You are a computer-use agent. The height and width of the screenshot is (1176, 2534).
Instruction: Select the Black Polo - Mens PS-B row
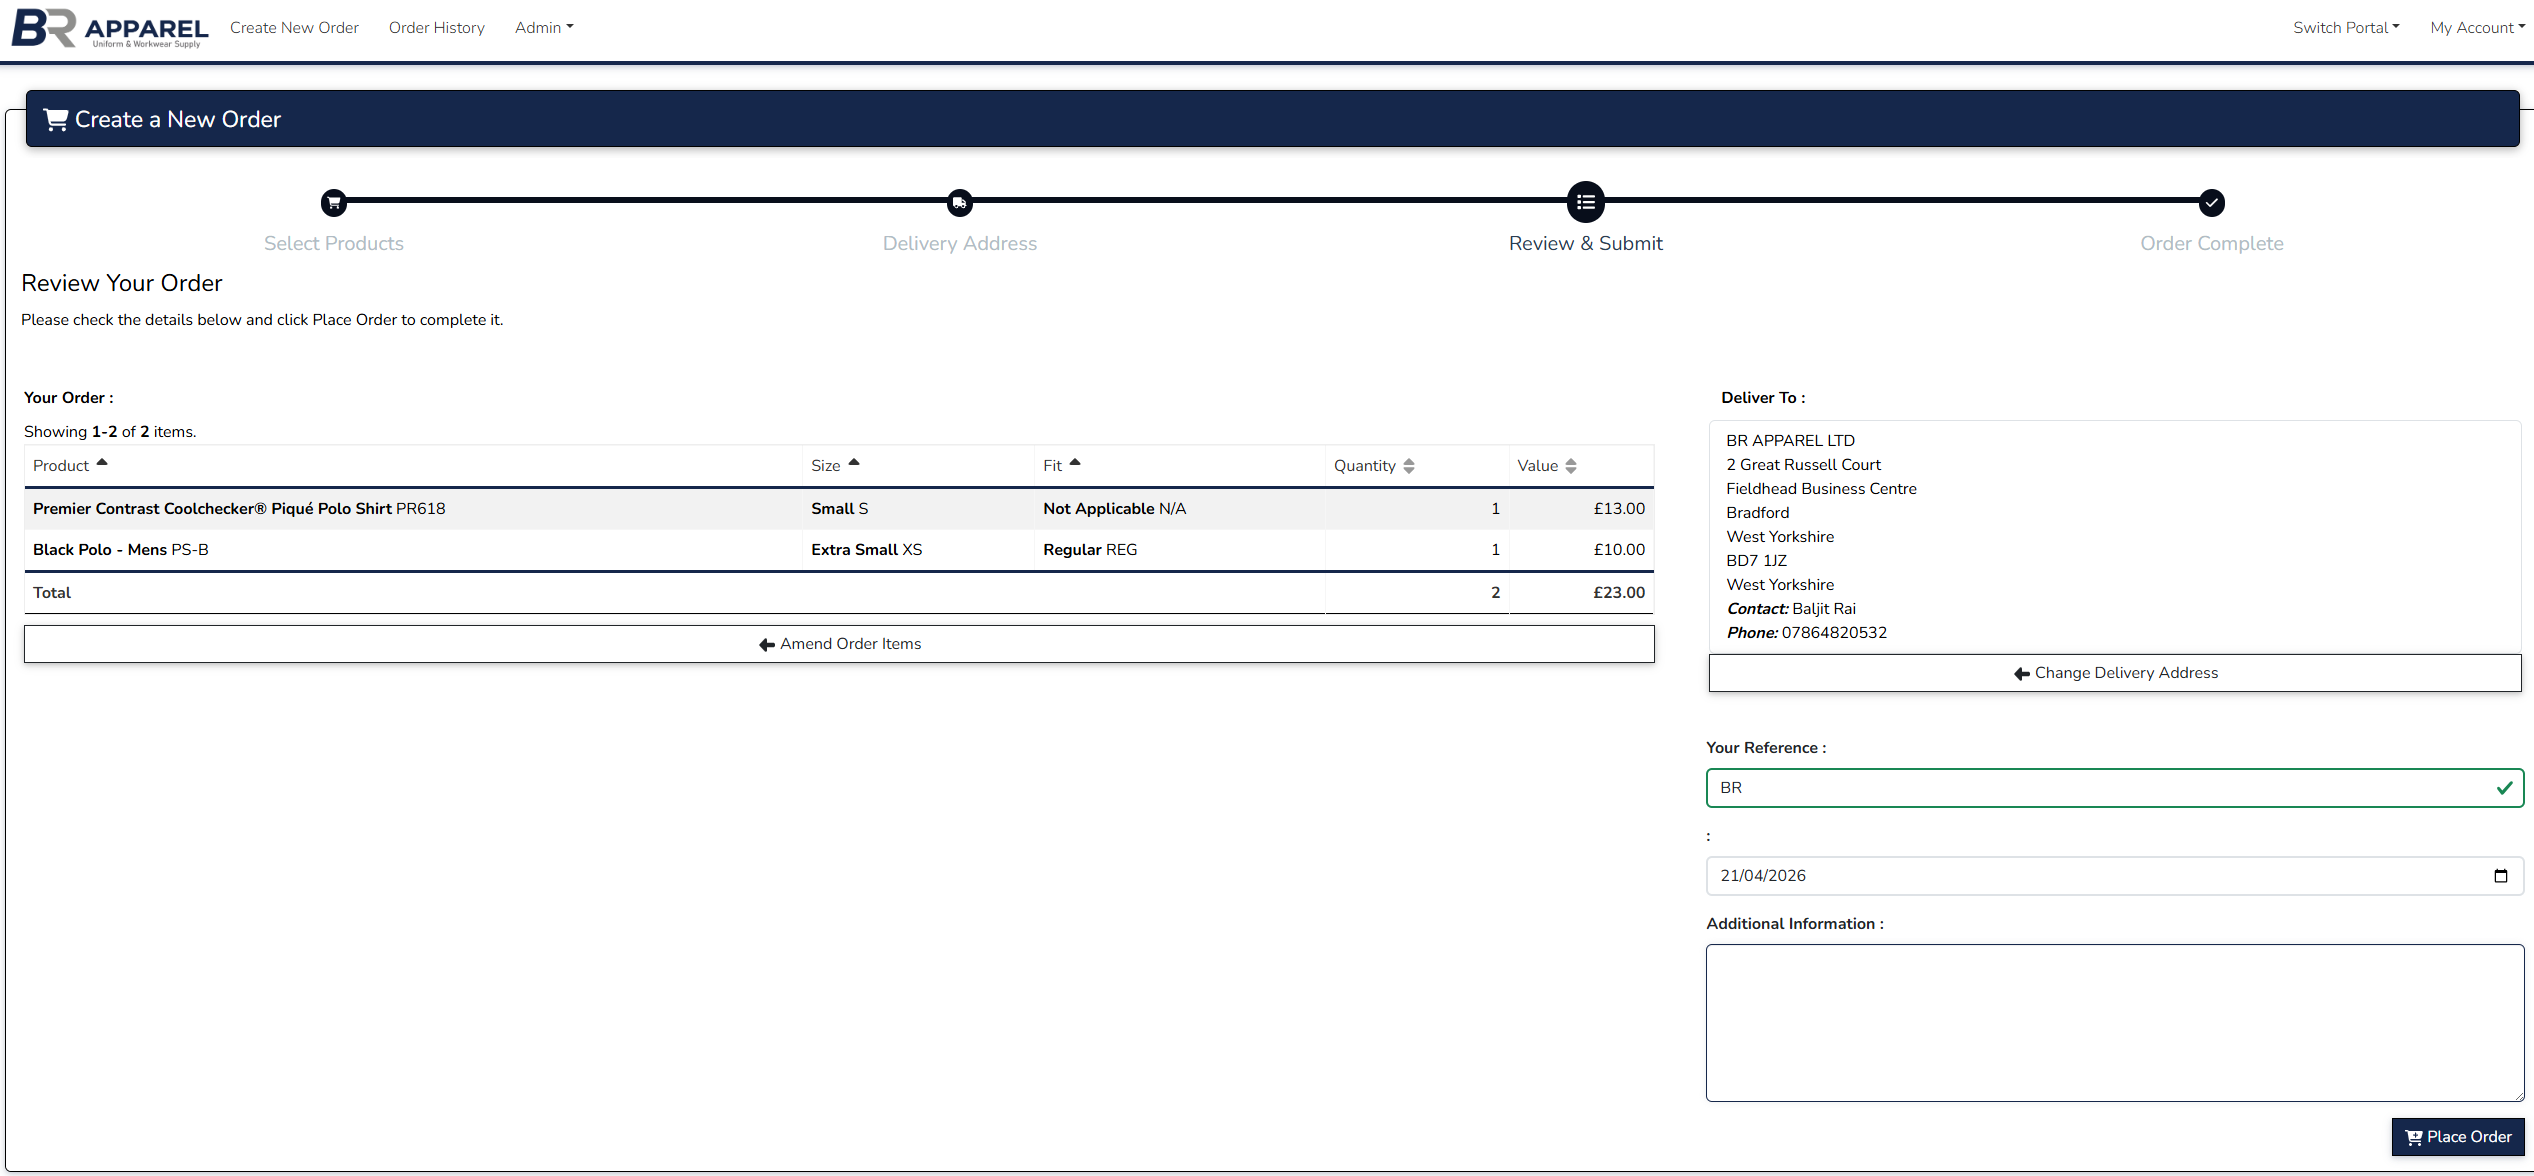coord(839,550)
